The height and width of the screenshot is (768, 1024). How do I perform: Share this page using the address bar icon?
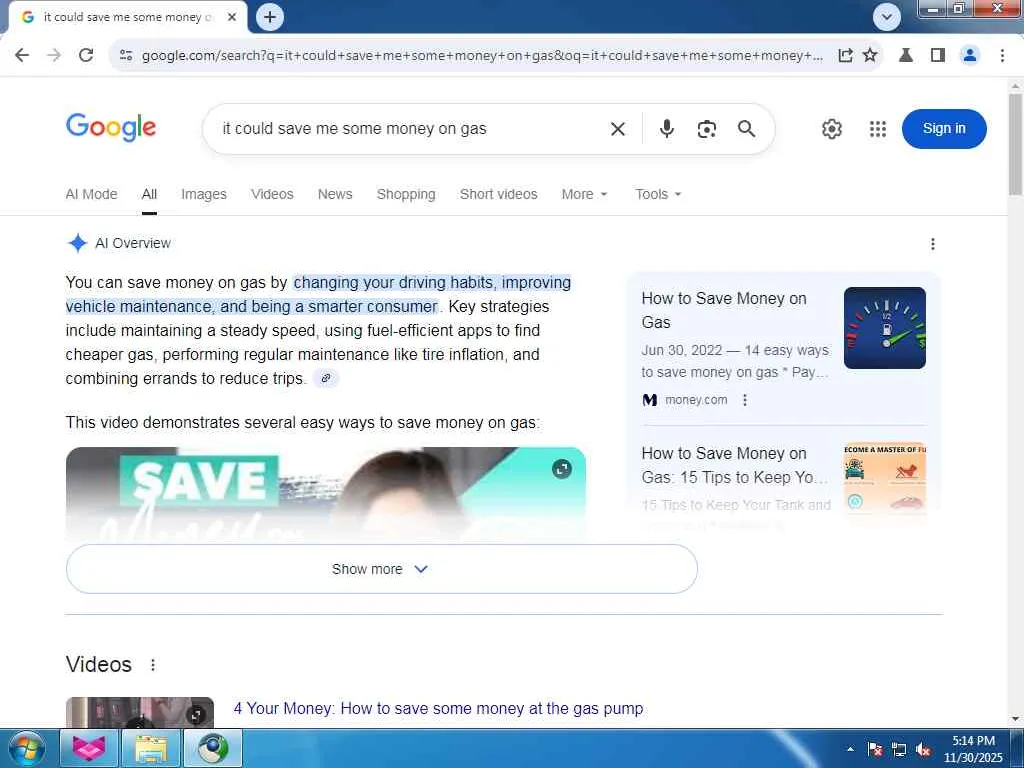(x=845, y=56)
